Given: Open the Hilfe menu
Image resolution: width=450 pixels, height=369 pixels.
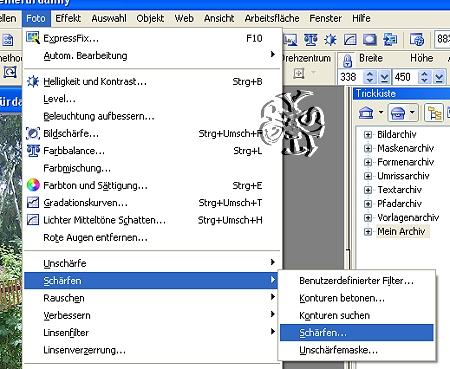Looking at the screenshot, I should (361, 18).
